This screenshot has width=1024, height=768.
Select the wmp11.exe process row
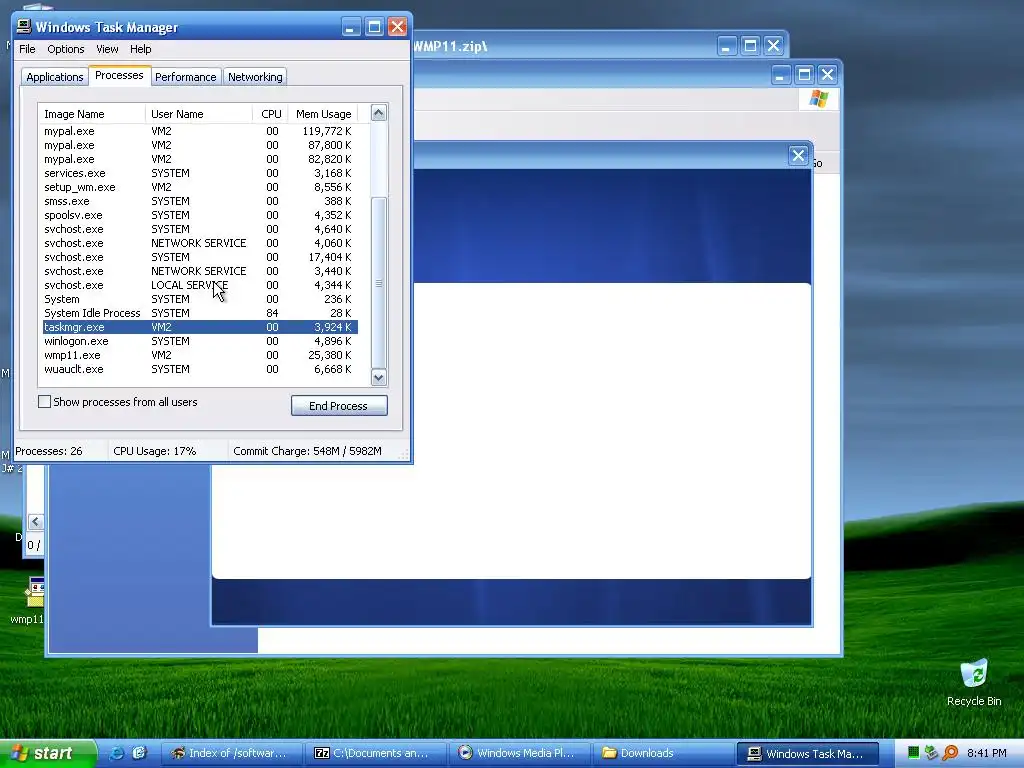(x=200, y=355)
